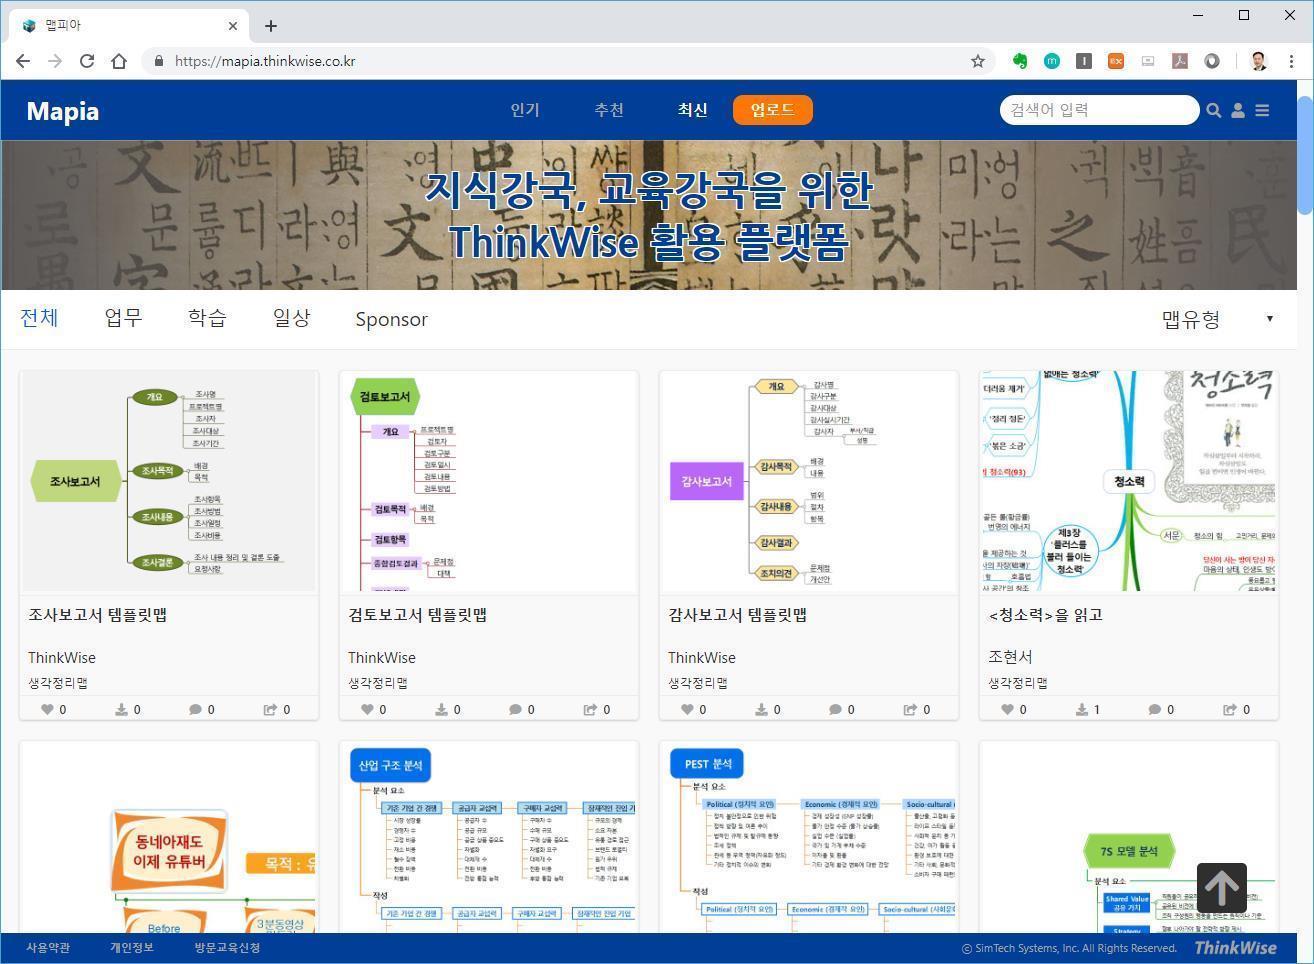Go back in browser history
This screenshot has height=964, width=1314.
(23, 61)
